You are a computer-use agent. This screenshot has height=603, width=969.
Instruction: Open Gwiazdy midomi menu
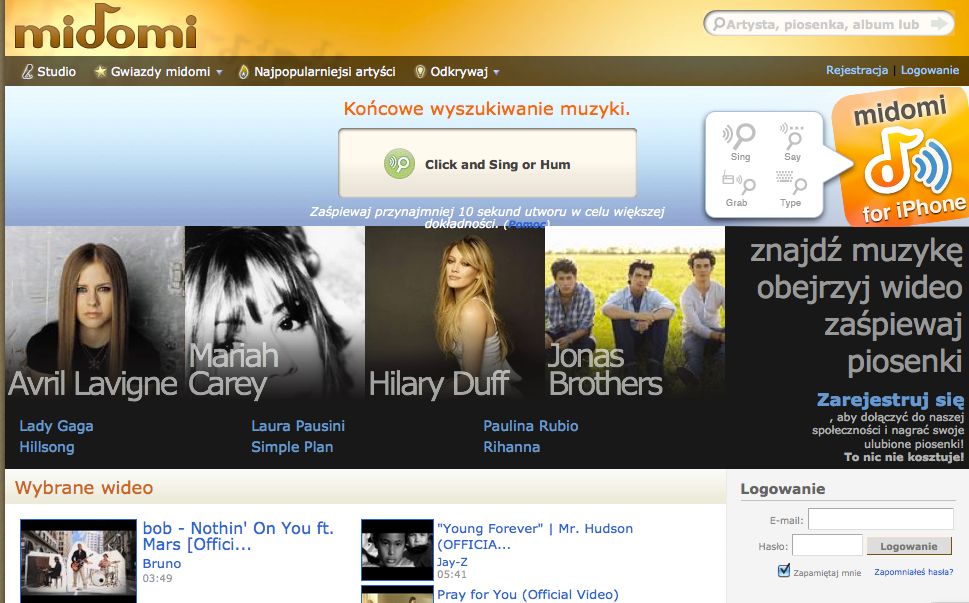coord(160,72)
